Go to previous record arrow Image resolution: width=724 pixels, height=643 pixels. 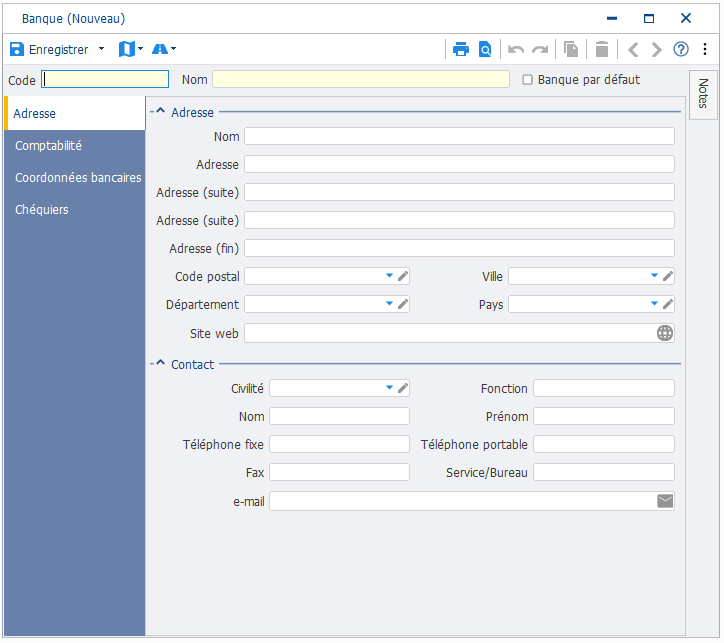(x=633, y=49)
